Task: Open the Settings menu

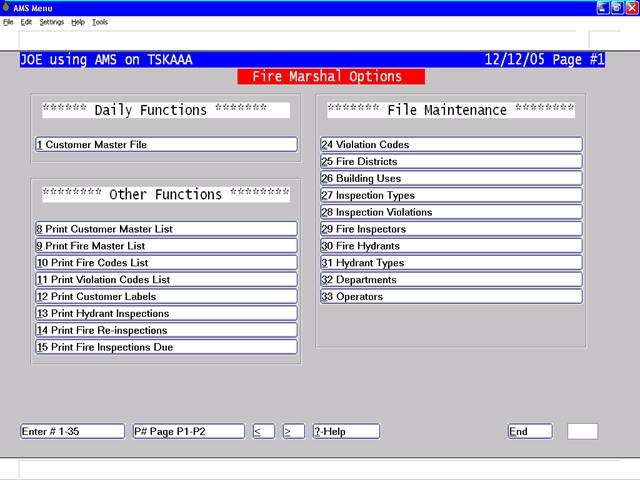Action: pyautogui.click(x=51, y=22)
